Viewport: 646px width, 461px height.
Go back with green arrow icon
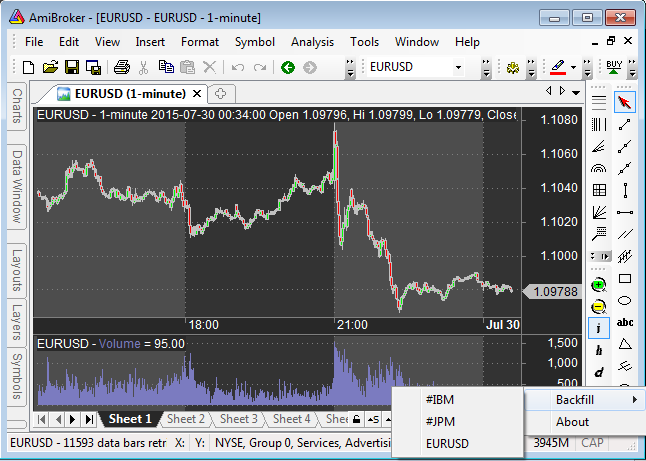288,67
